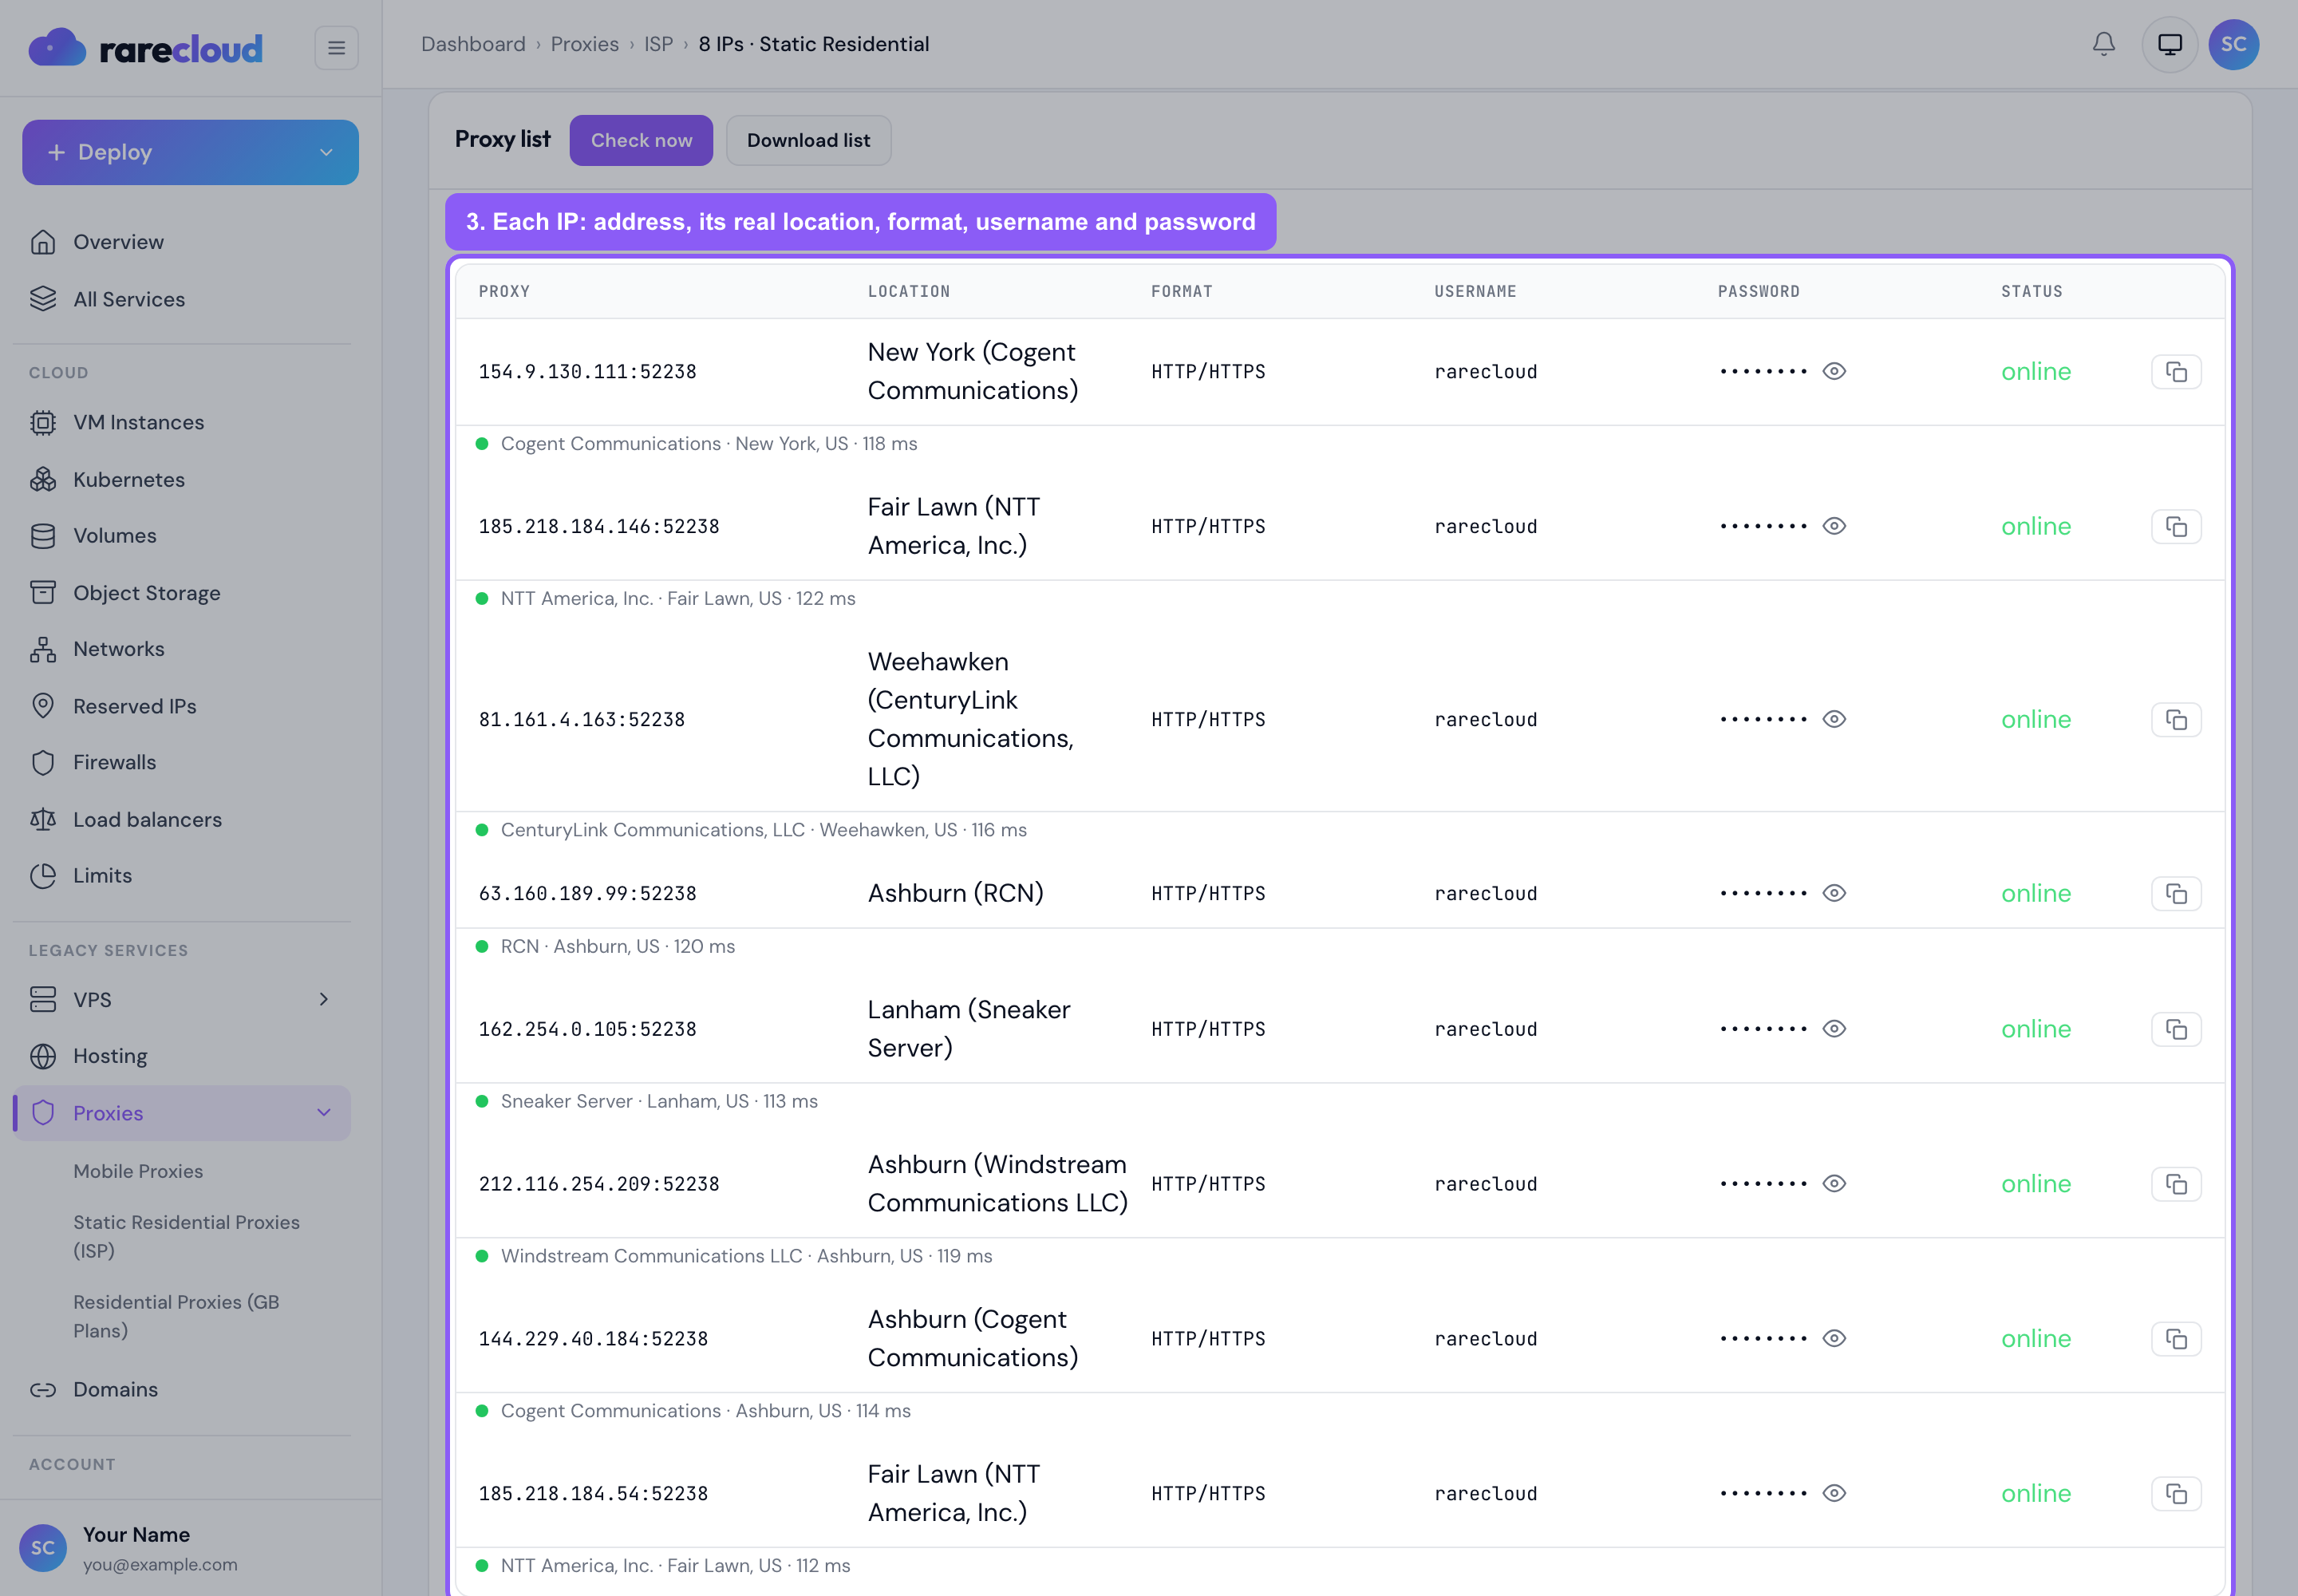
Task: Go to Dashboard breadcrumb
Action: [x=473, y=44]
